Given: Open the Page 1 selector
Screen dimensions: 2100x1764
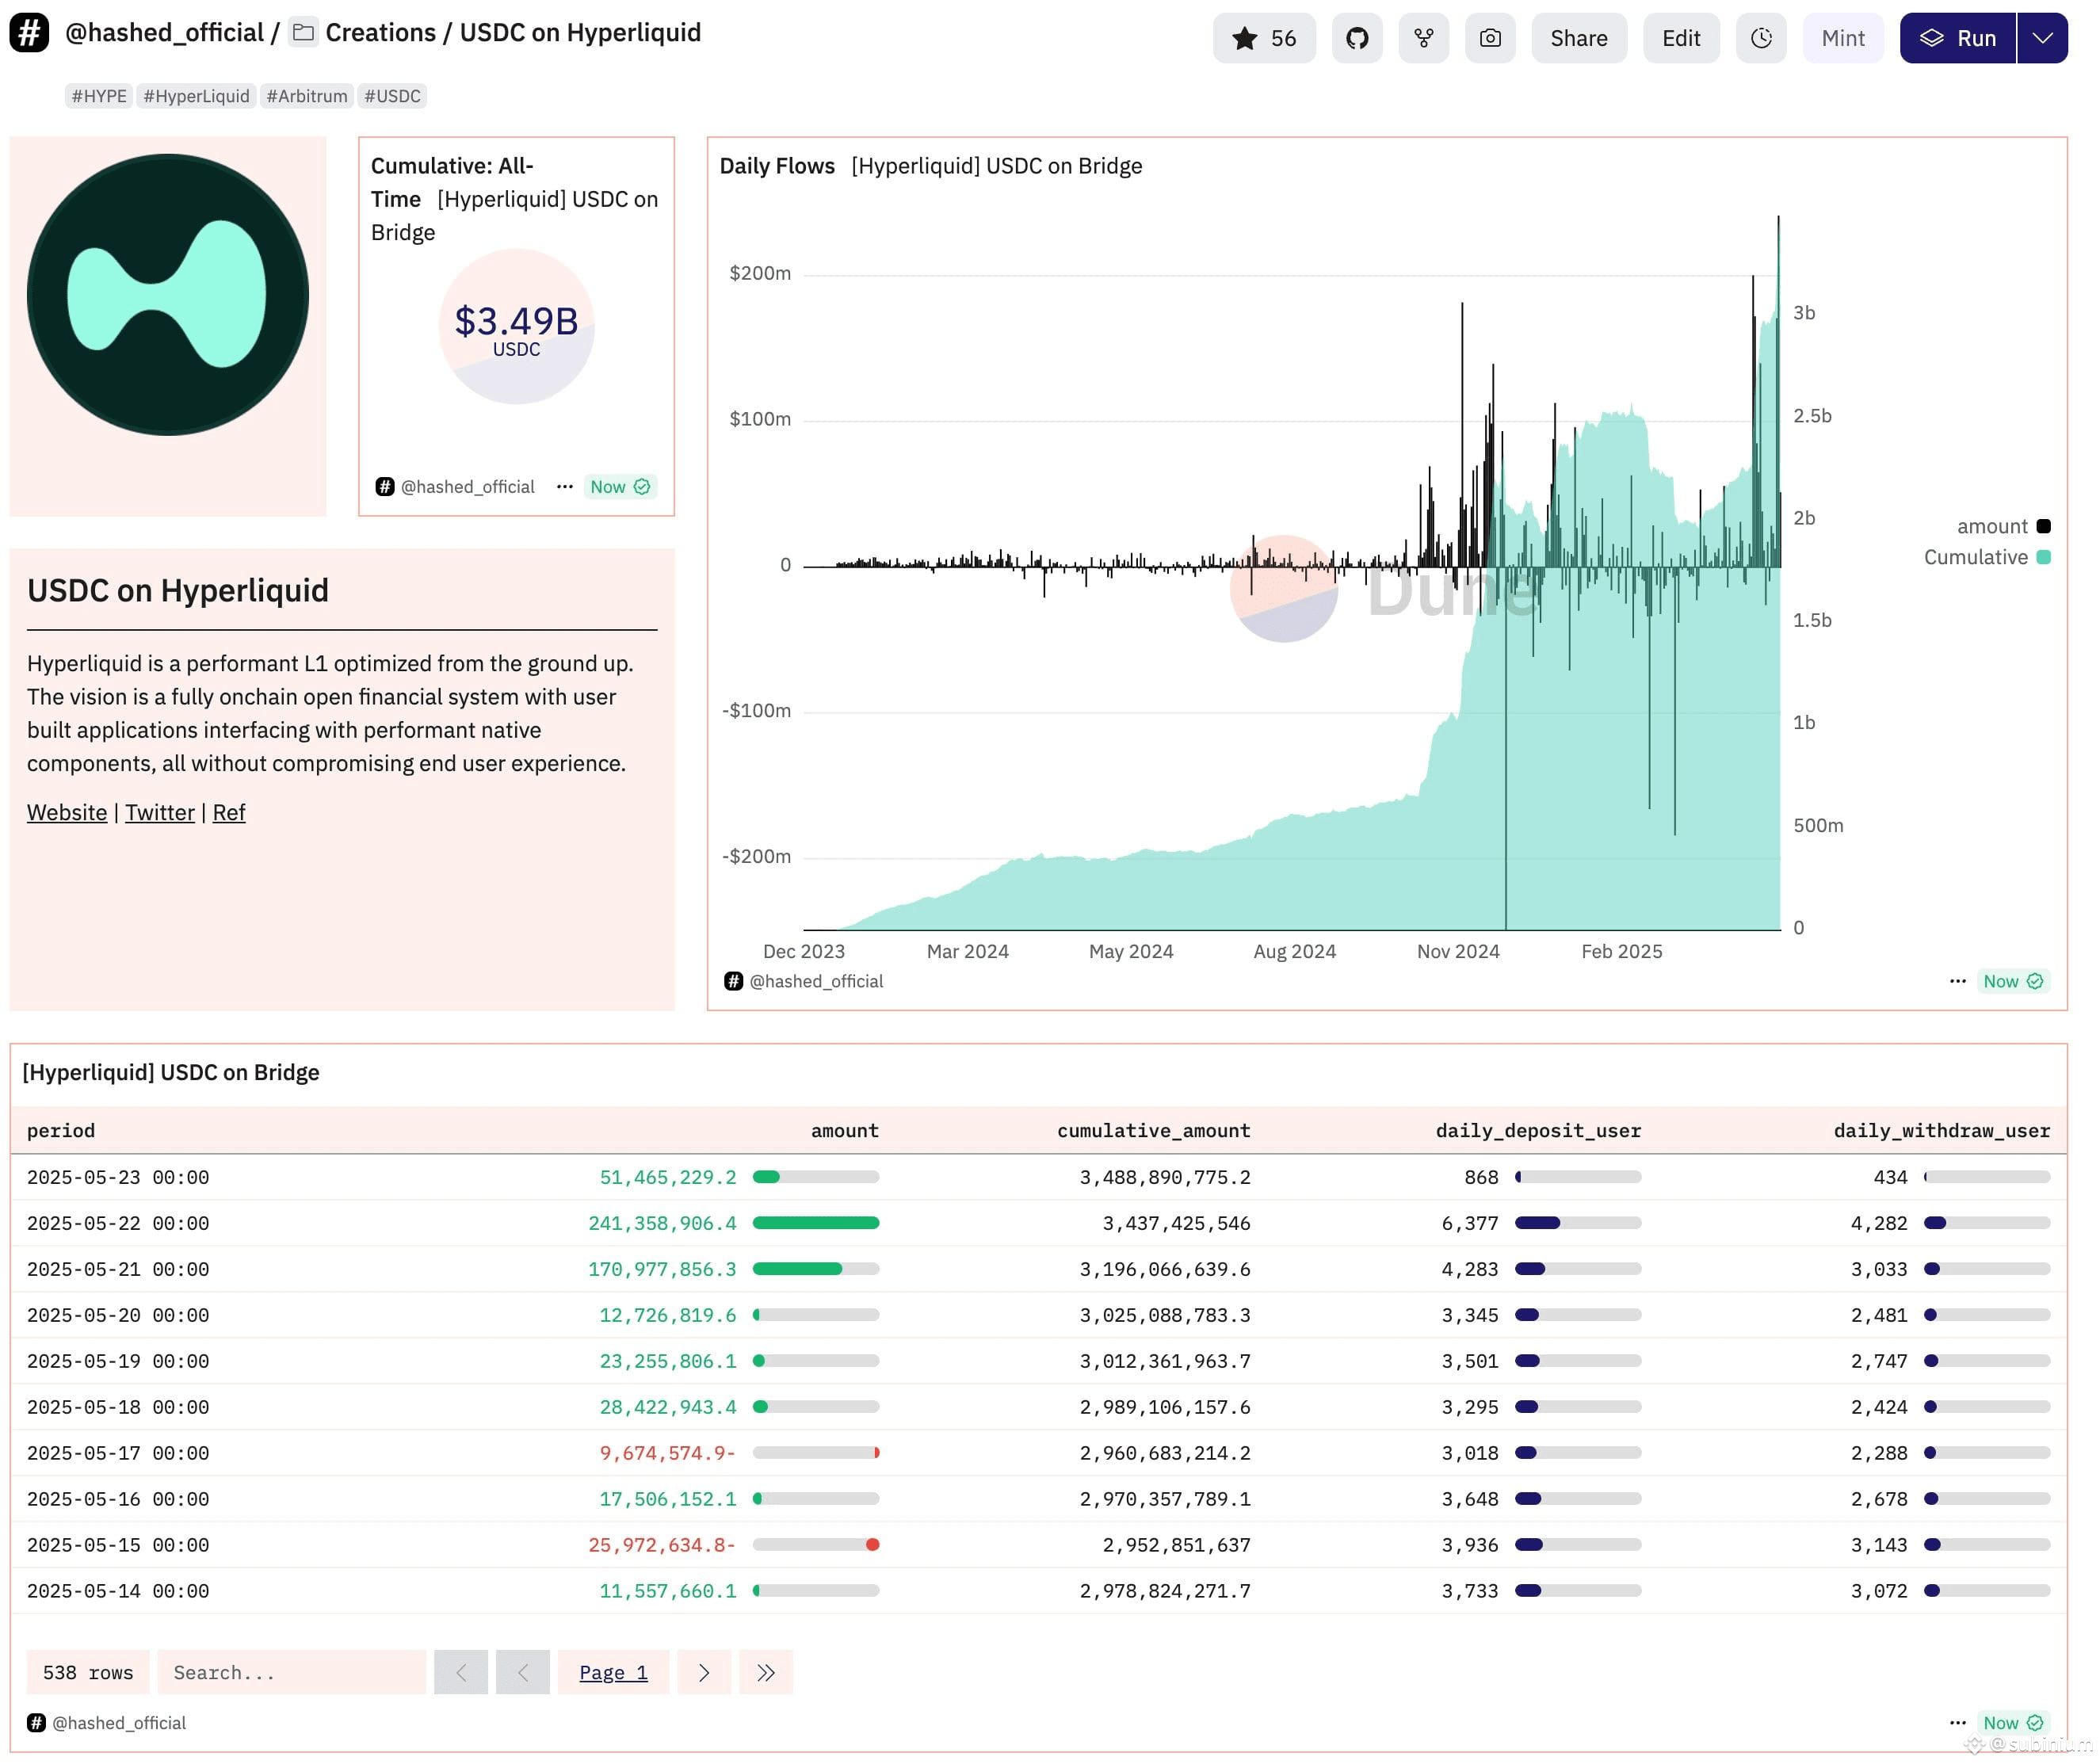Looking at the screenshot, I should coord(613,1672).
